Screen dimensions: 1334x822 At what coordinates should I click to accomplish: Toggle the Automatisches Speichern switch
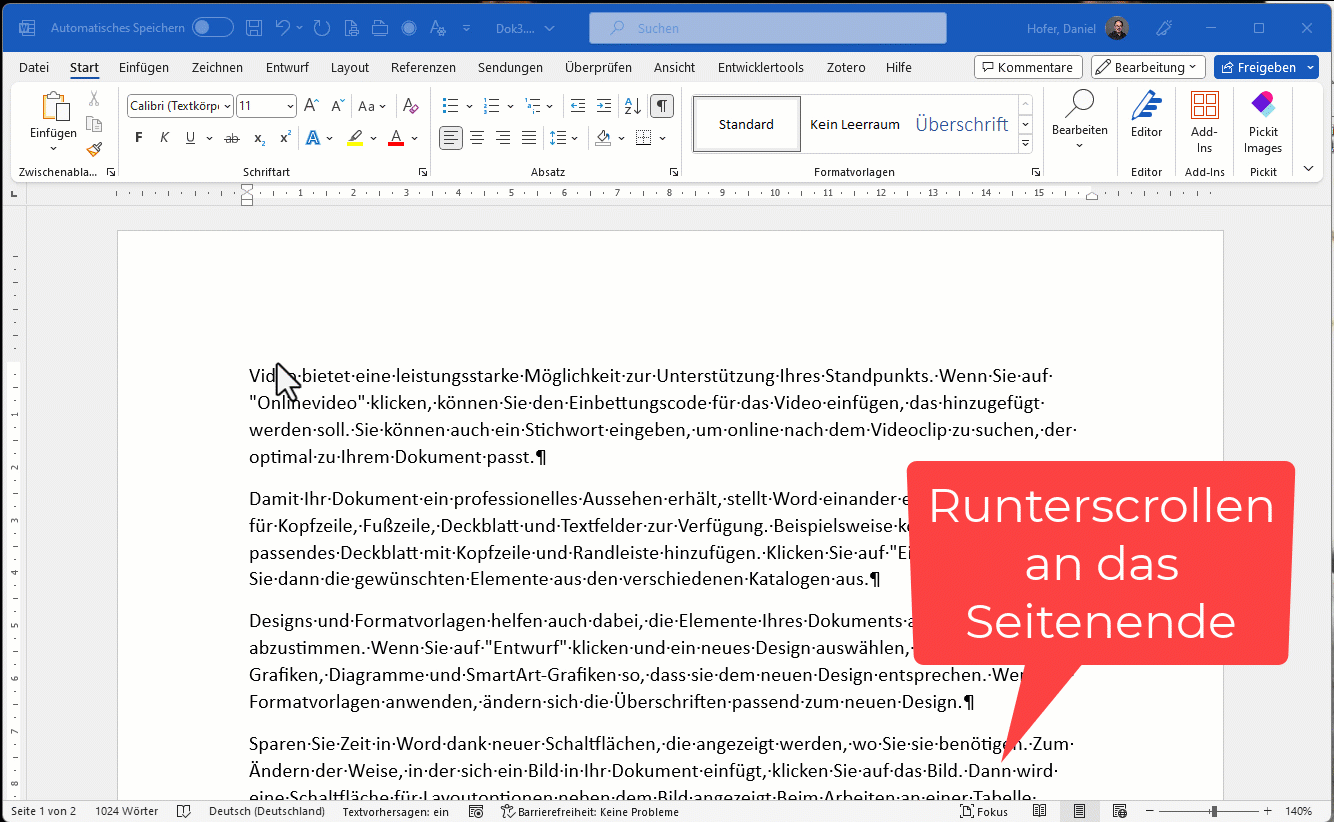pyautogui.click(x=212, y=28)
